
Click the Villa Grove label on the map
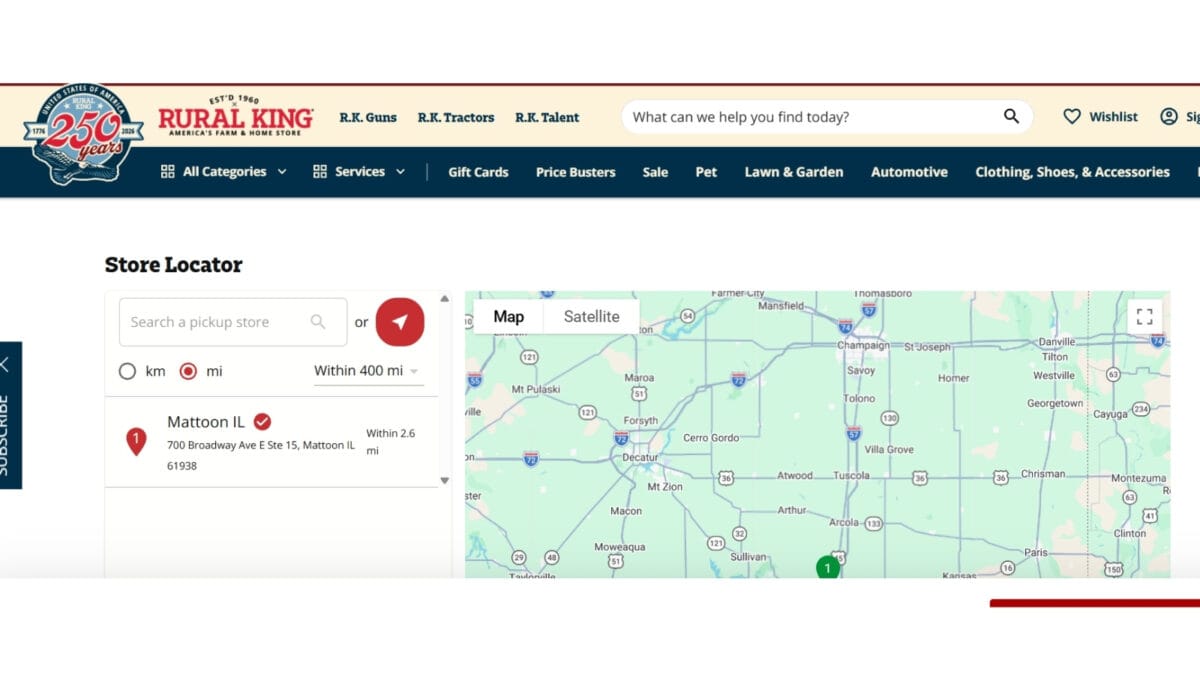point(890,450)
